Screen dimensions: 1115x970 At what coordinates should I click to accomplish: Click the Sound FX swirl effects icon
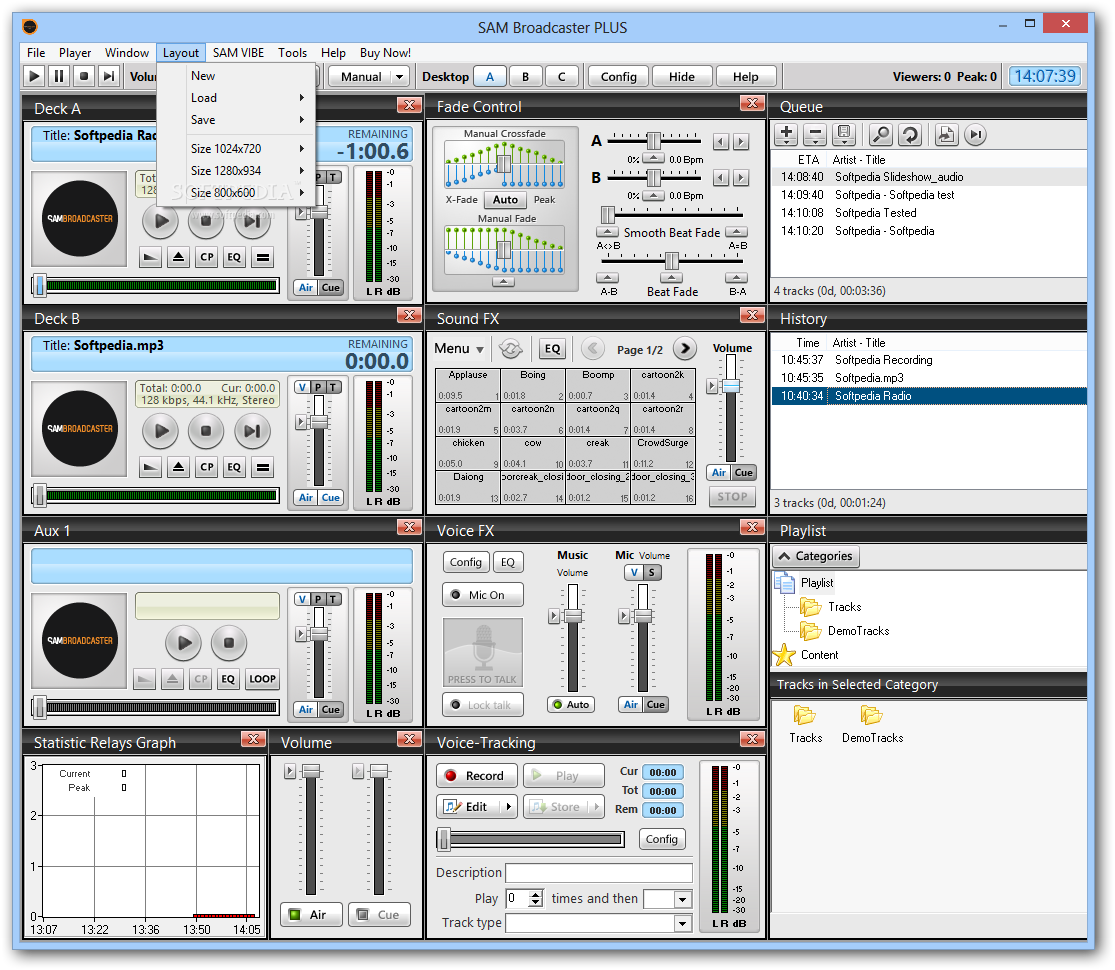(510, 348)
